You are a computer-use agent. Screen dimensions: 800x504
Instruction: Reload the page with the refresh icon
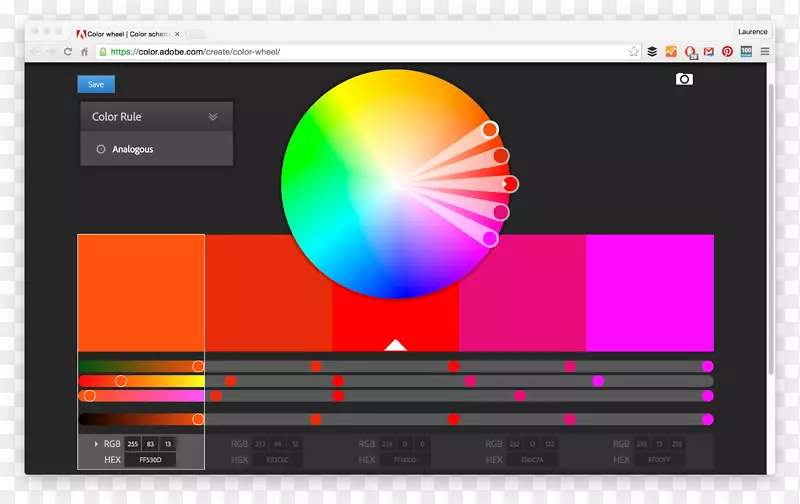[x=68, y=51]
